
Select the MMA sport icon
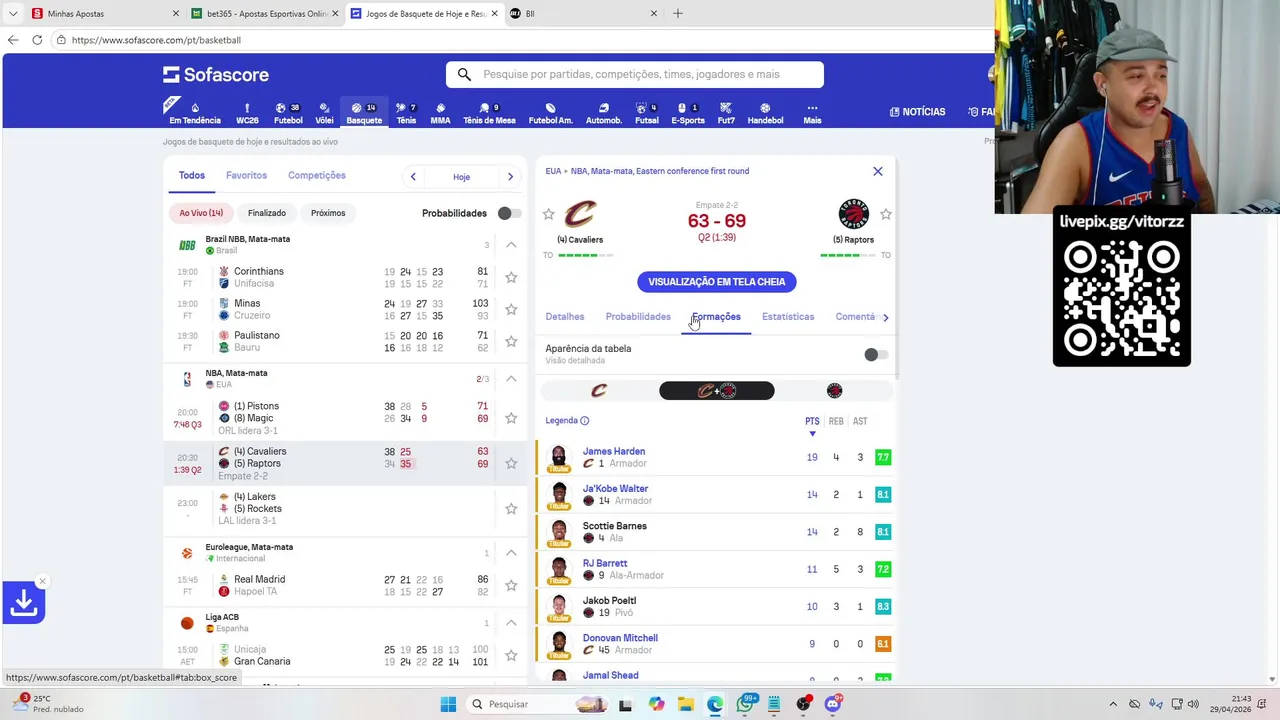click(x=440, y=113)
